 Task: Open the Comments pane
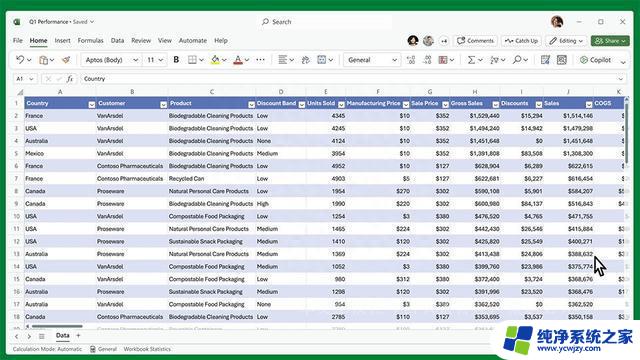(x=476, y=41)
